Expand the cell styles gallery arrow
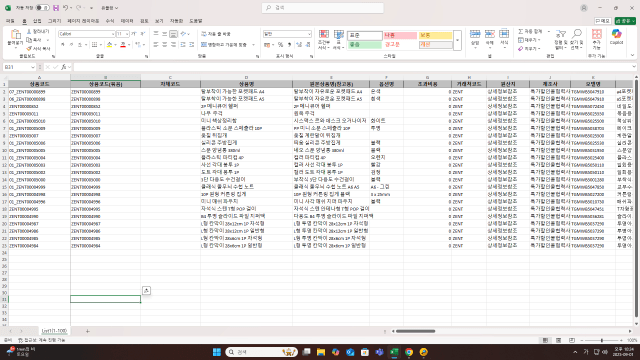Screen dimensions: 640x360 (458, 40)
